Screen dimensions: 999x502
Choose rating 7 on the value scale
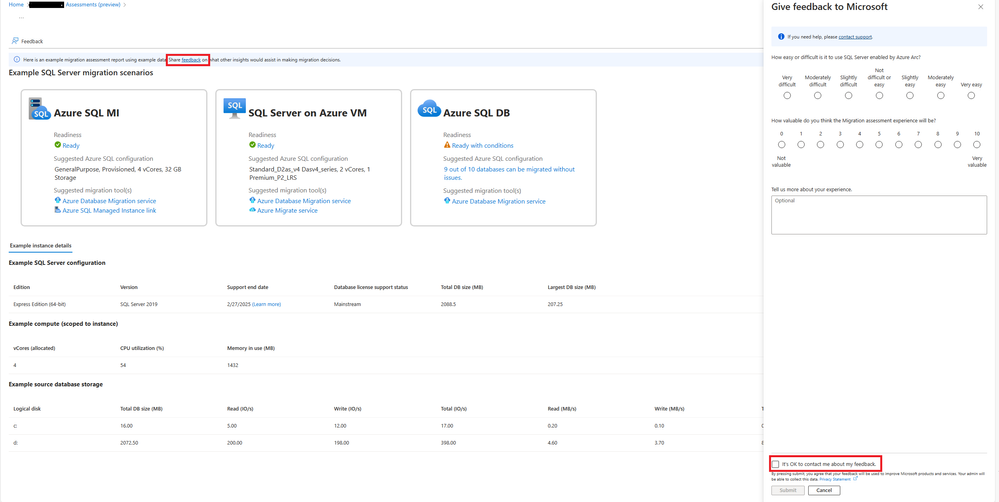click(918, 145)
